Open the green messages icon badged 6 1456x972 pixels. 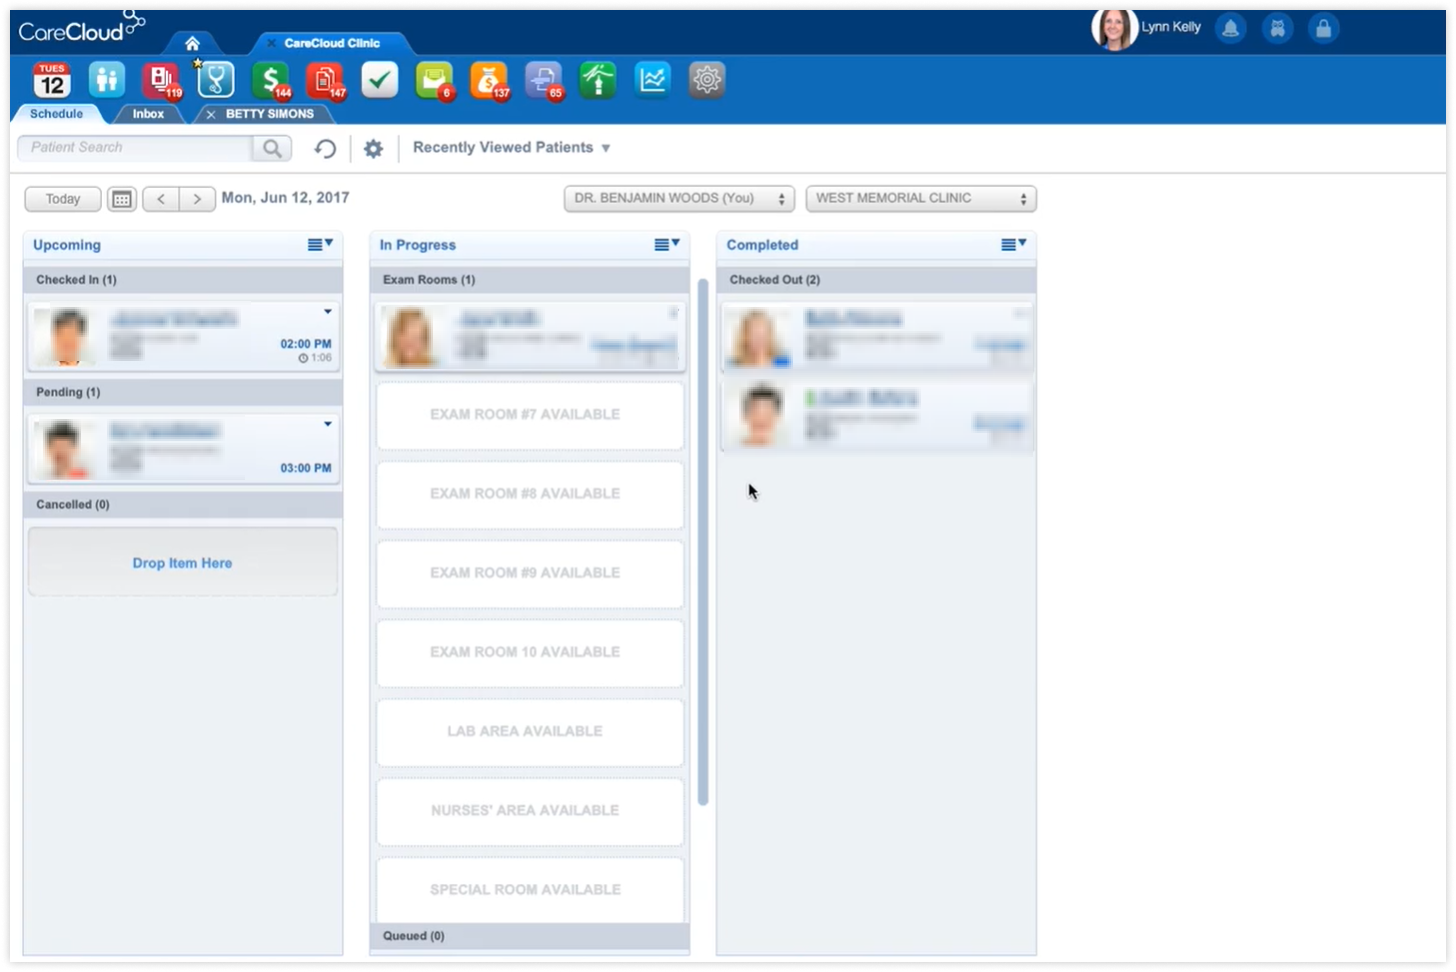(x=434, y=80)
